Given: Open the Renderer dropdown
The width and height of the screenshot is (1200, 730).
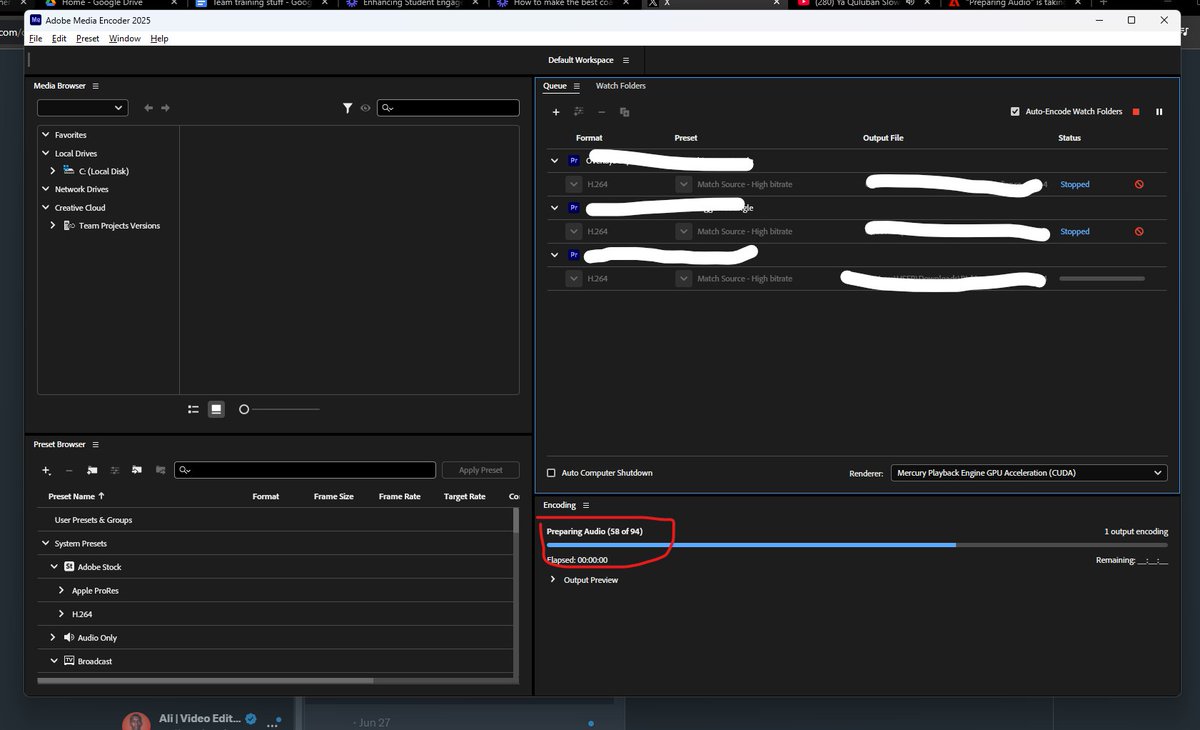Looking at the screenshot, I should 1028,473.
